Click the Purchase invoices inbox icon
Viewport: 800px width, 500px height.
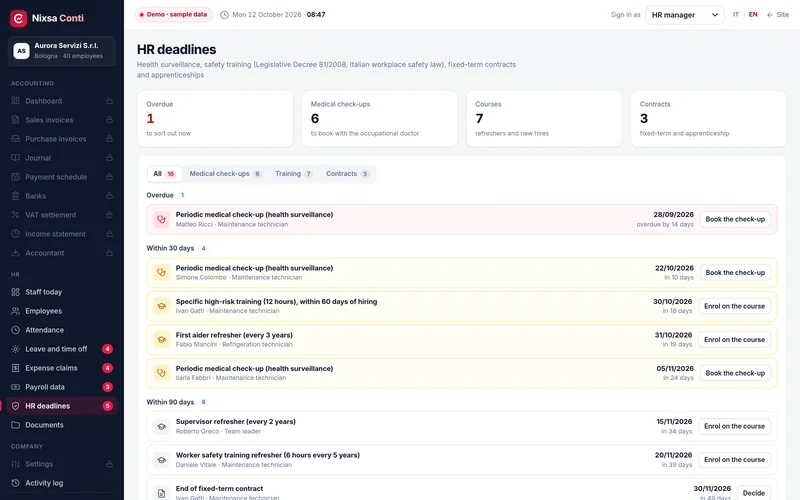[x=15, y=139]
